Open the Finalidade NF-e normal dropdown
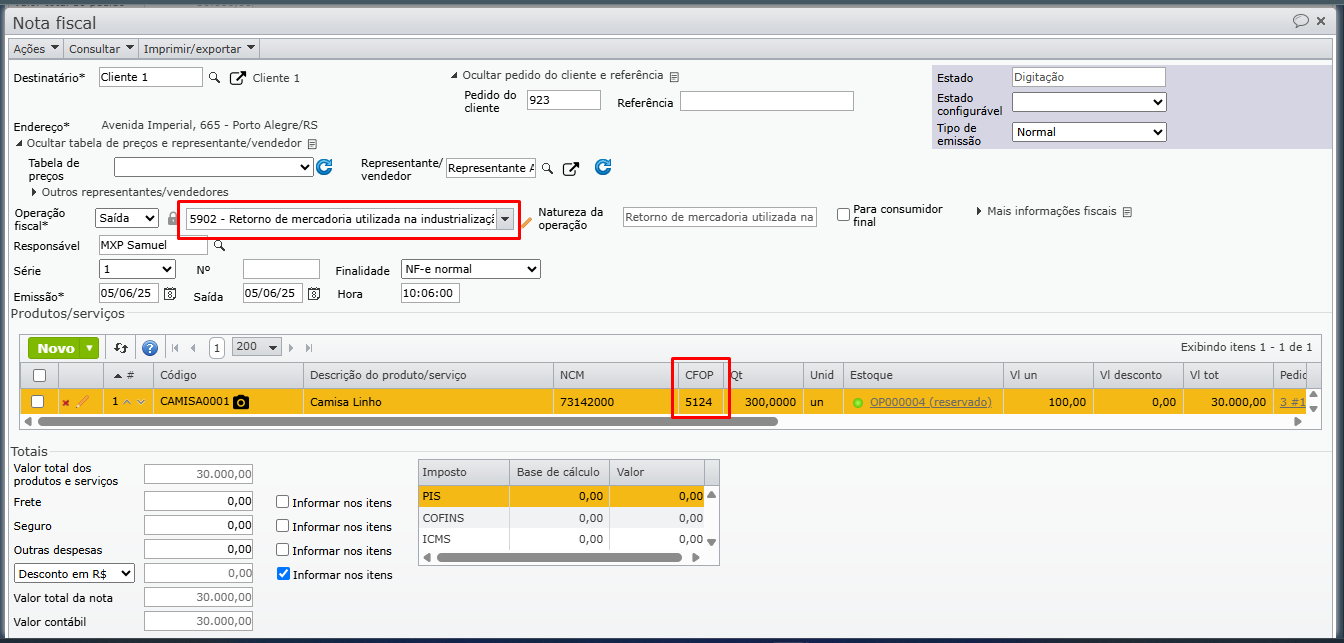 [x=470, y=269]
